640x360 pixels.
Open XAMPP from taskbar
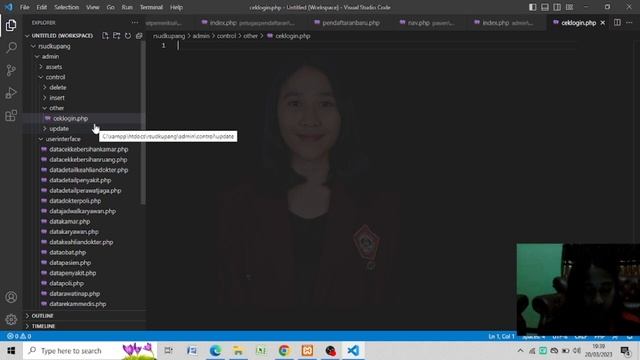point(307,351)
